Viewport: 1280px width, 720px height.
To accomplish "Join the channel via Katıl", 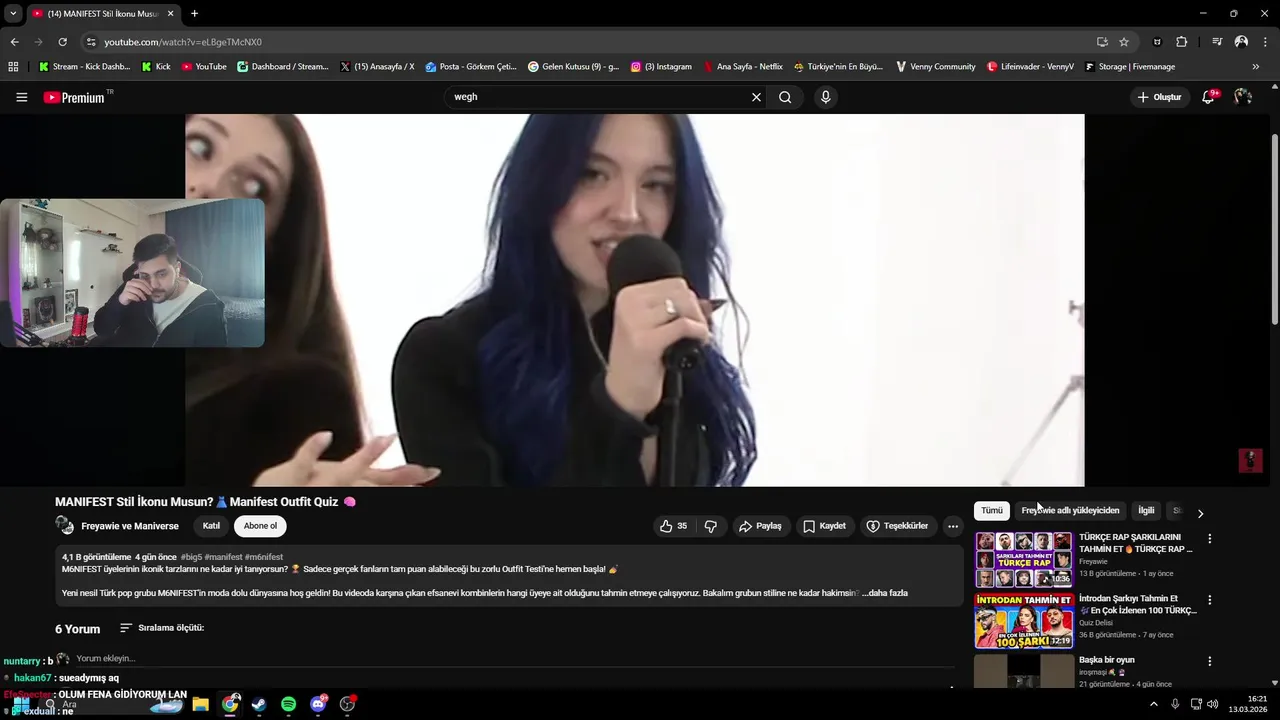I will pyautogui.click(x=211, y=526).
